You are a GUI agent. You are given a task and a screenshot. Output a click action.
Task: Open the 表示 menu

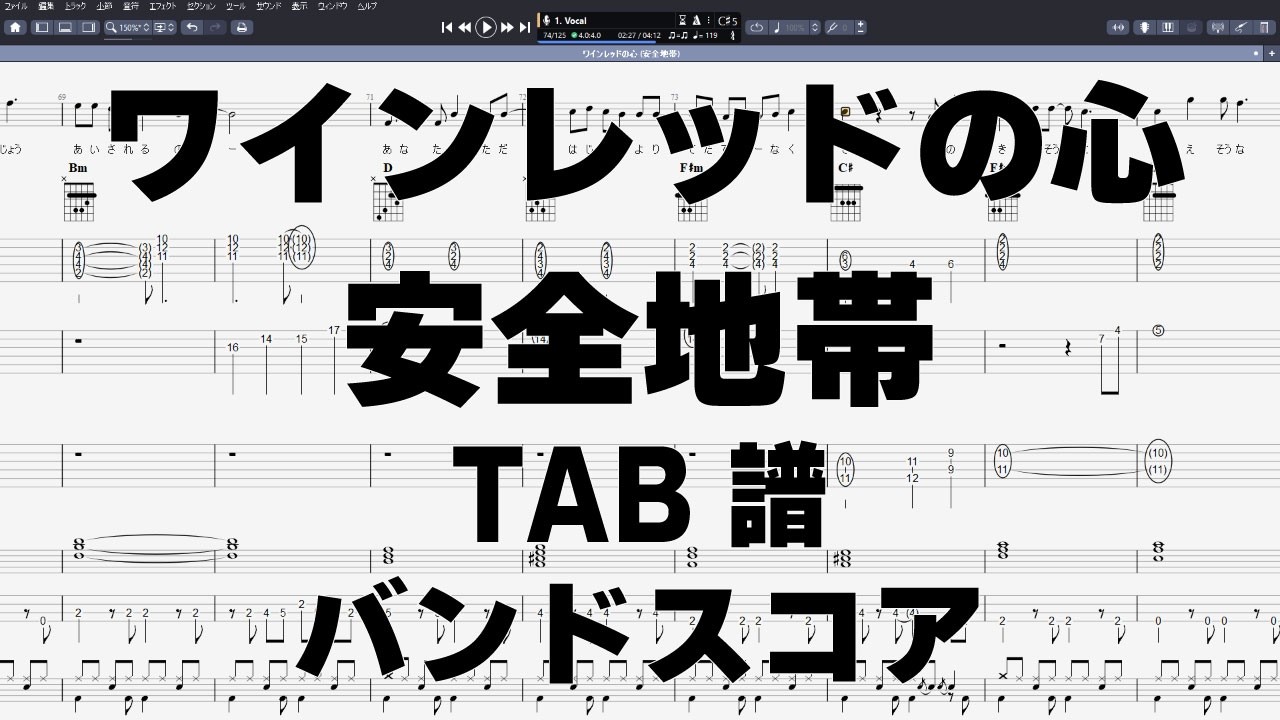coord(299,6)
